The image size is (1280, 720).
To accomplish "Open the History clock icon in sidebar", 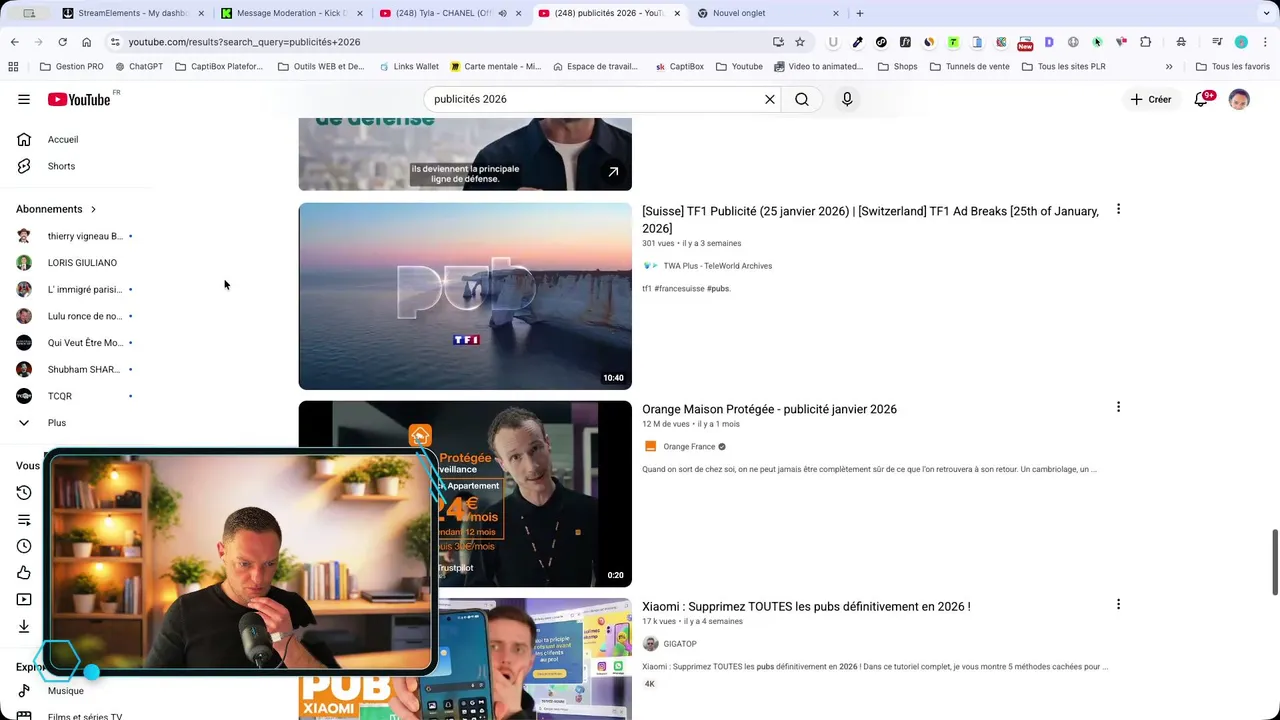I will (x=24, y=492).
